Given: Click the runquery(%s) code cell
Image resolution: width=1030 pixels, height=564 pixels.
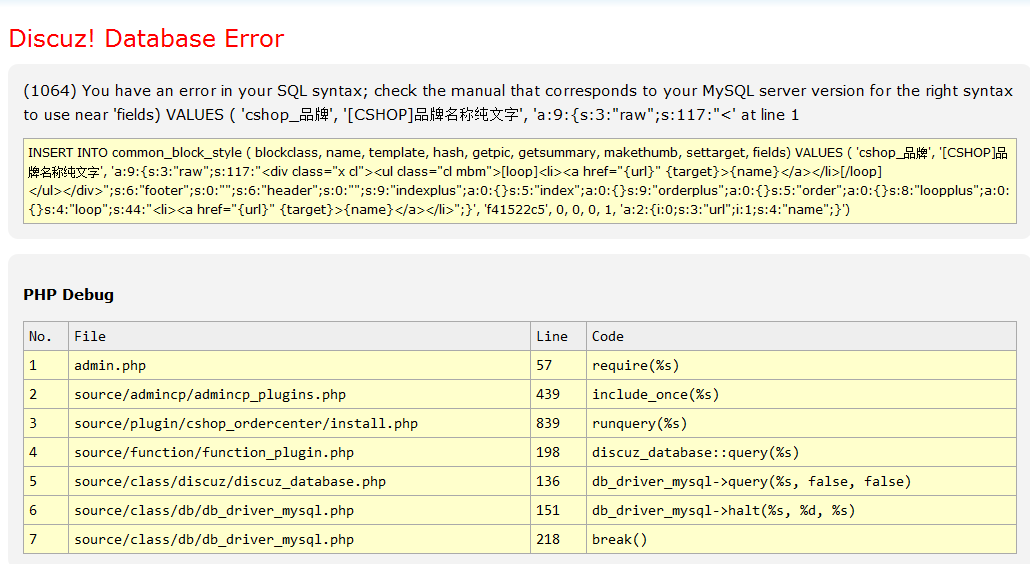Looking at the screenshot, I should pos(801,423).
